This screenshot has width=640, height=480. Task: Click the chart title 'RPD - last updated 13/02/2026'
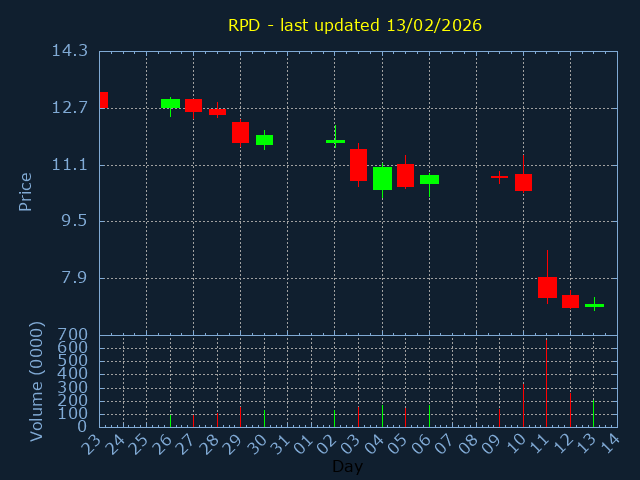(x=354, y=25)
